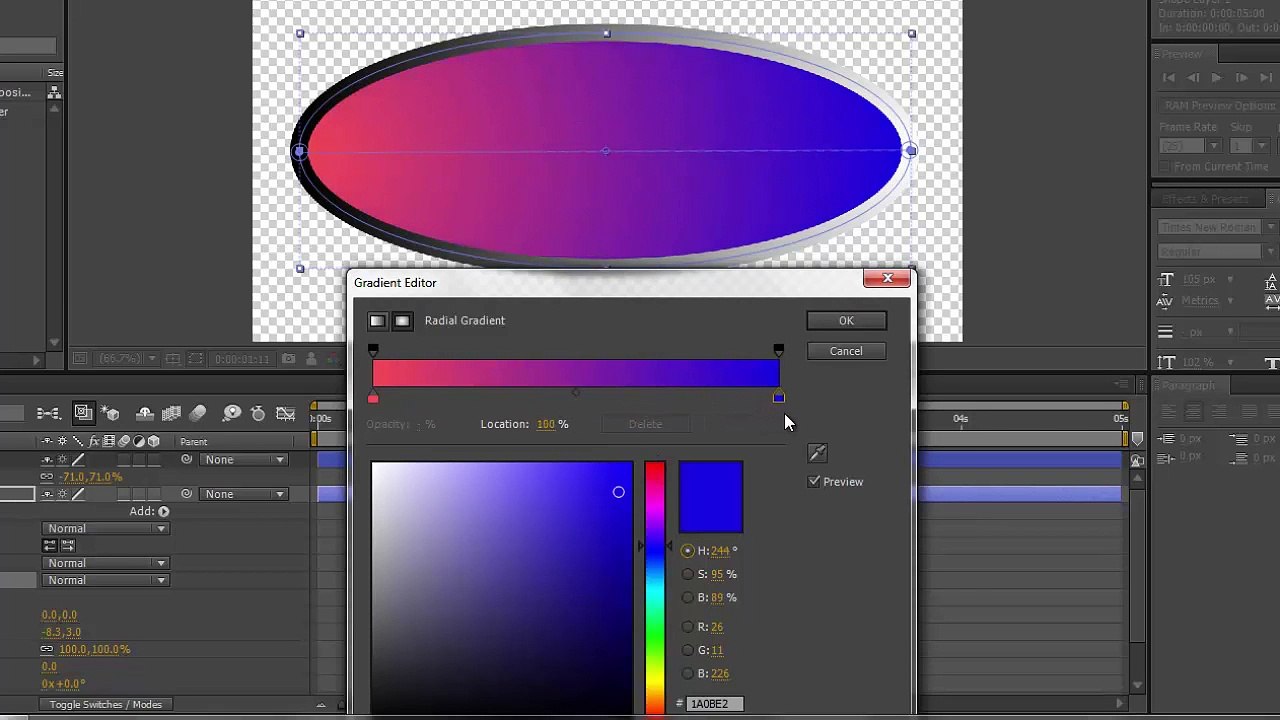Check the From Current Time checkbox

tap(1165, 167)
